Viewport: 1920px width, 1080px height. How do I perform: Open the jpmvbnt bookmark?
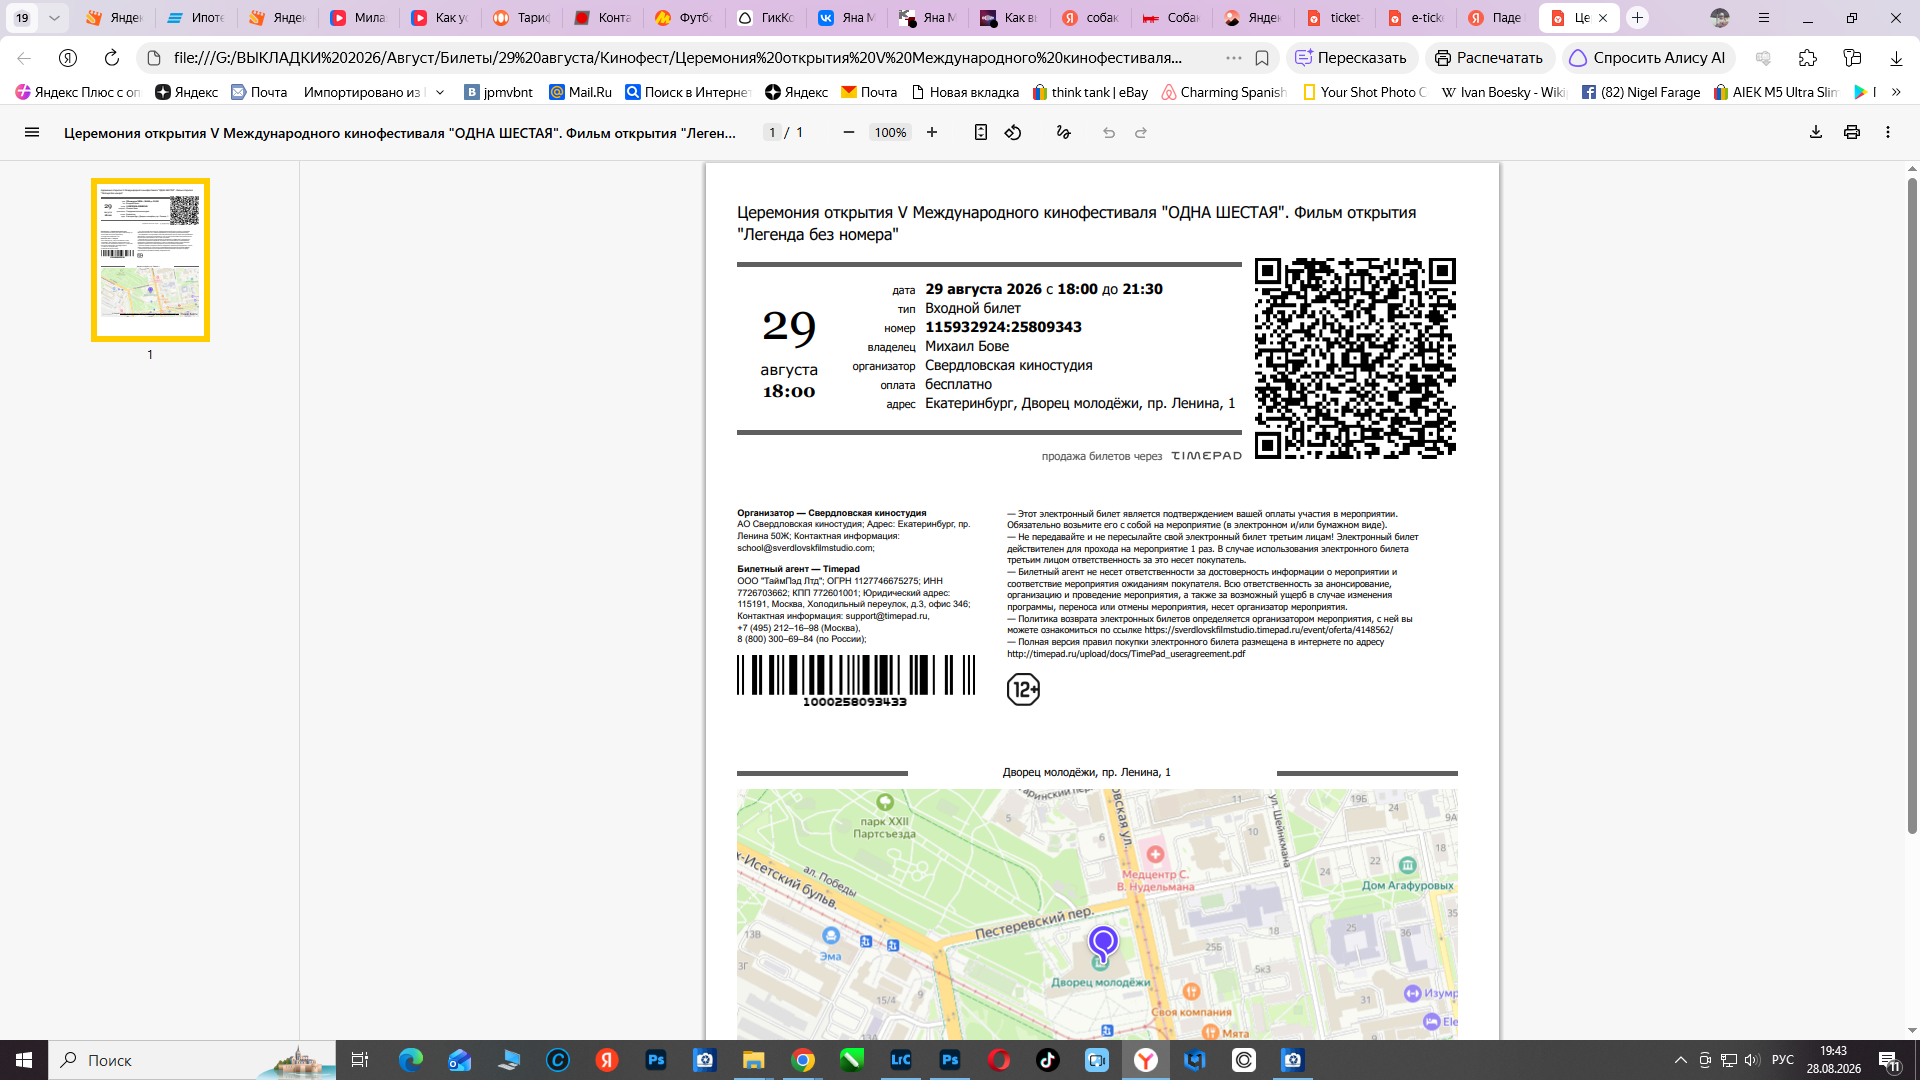[499, 92]
